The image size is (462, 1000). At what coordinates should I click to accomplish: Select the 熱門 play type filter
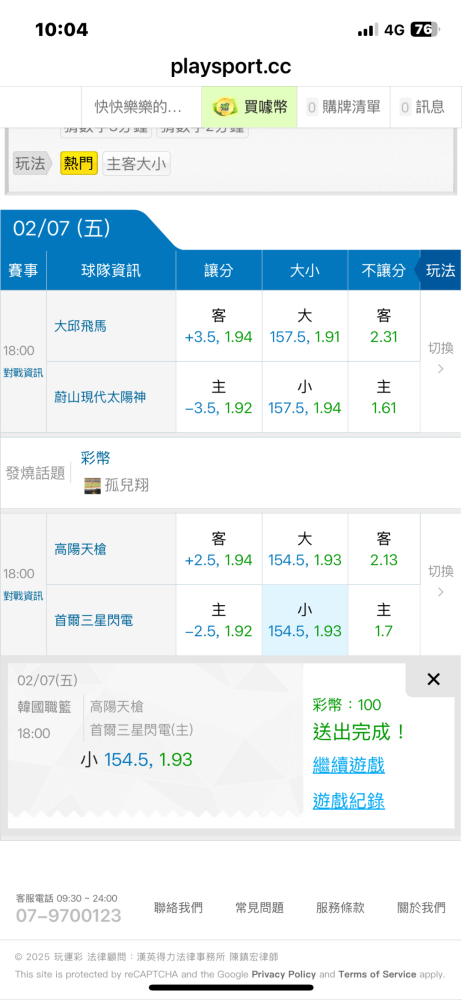pos(78,164)
